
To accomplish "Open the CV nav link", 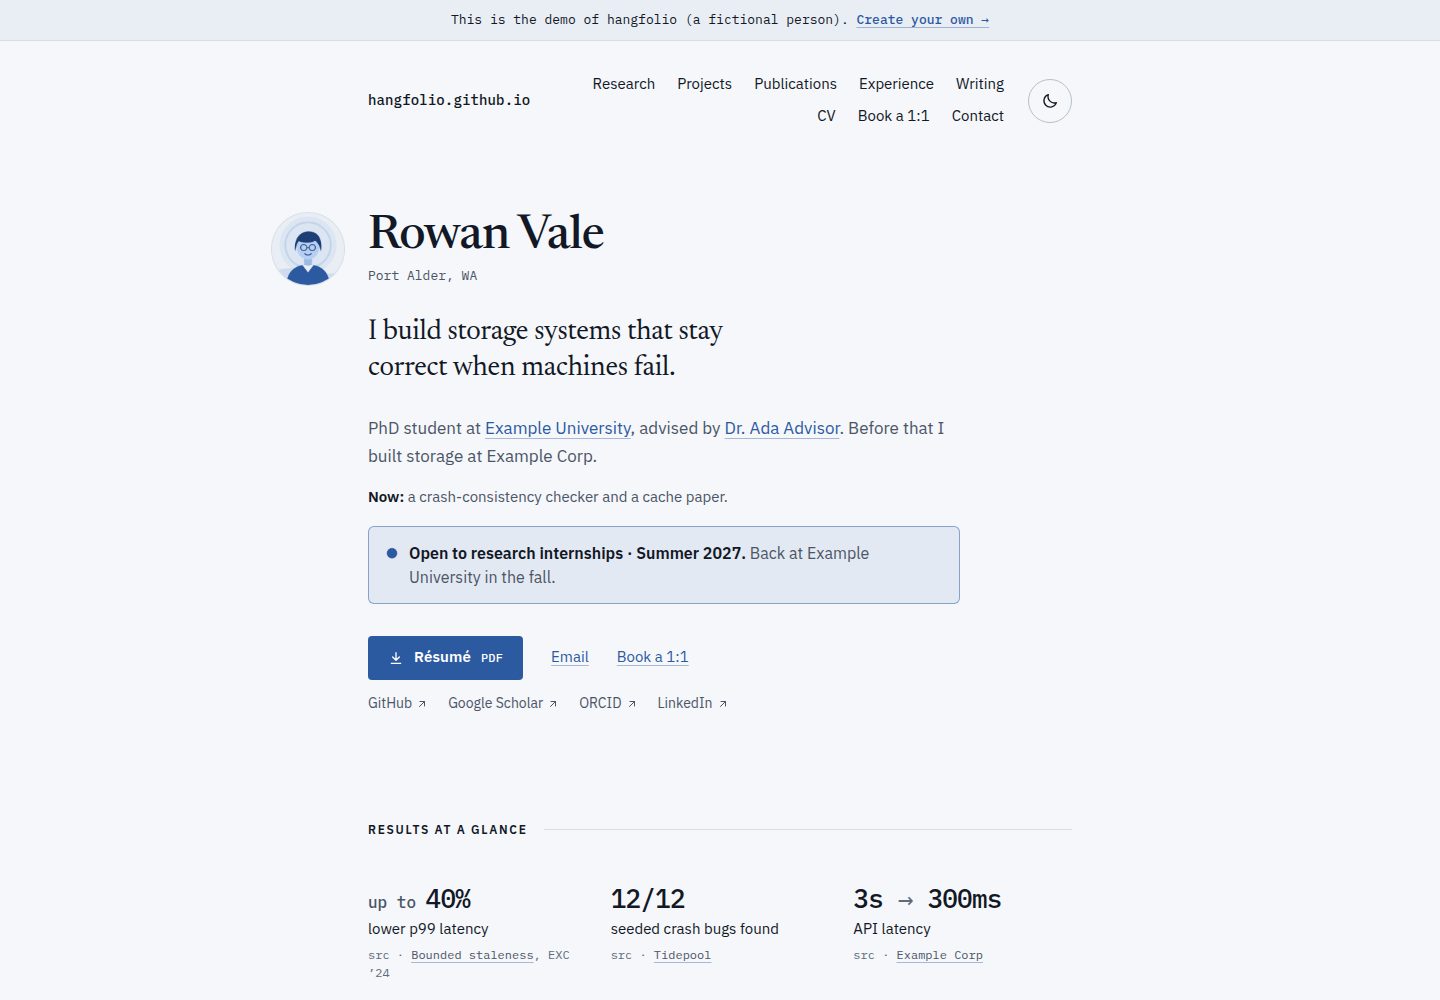I will (x=826, y=116).
